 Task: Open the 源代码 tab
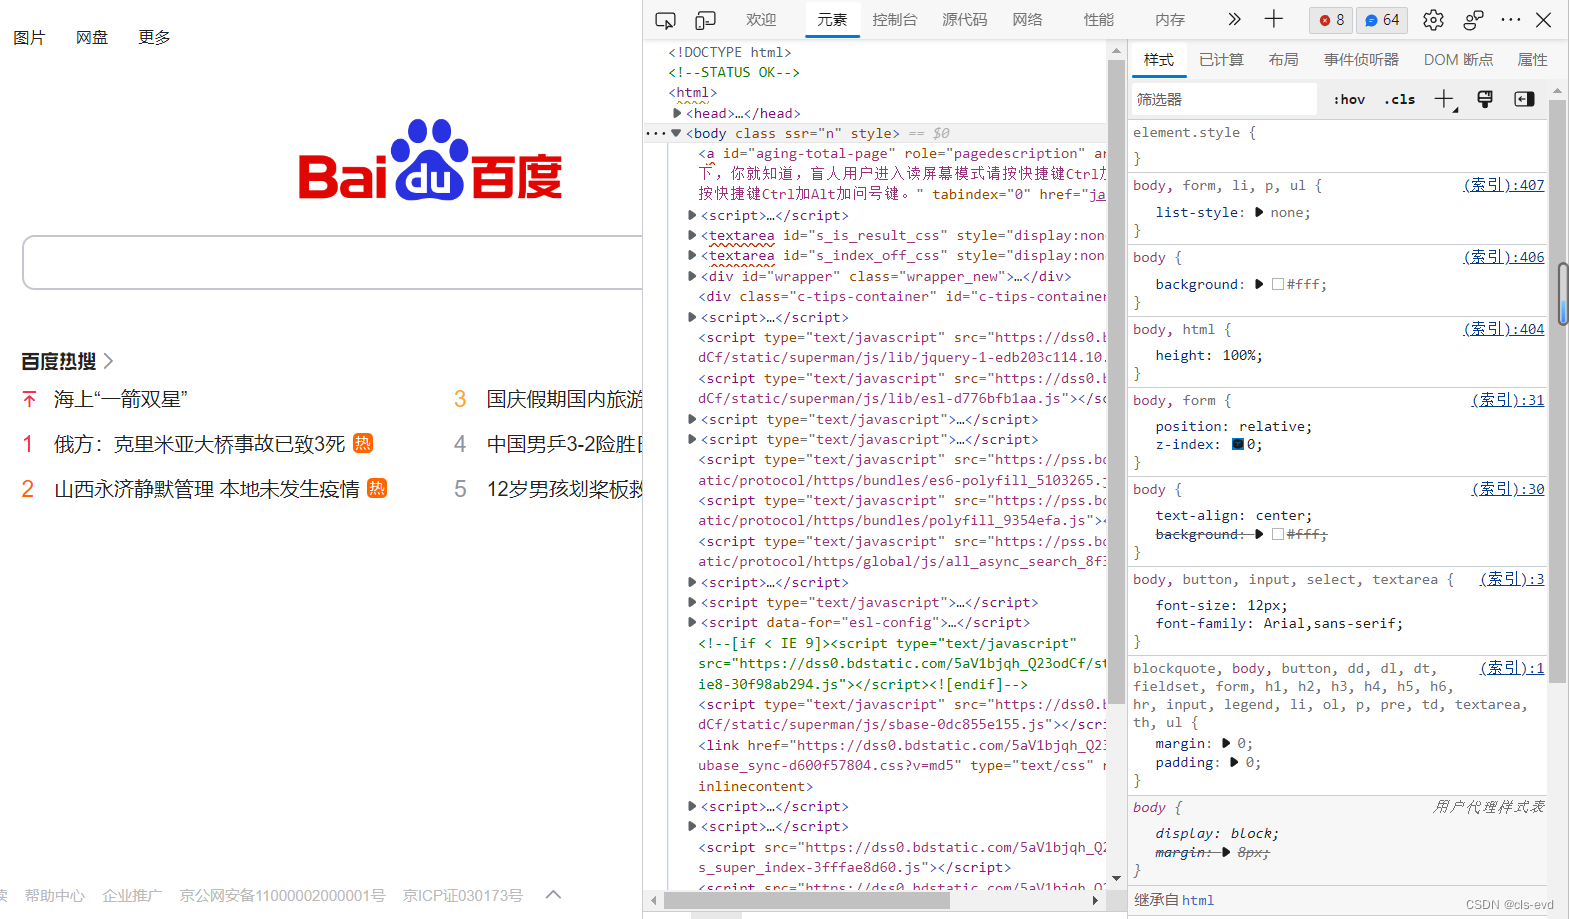(x=964, y=20)
